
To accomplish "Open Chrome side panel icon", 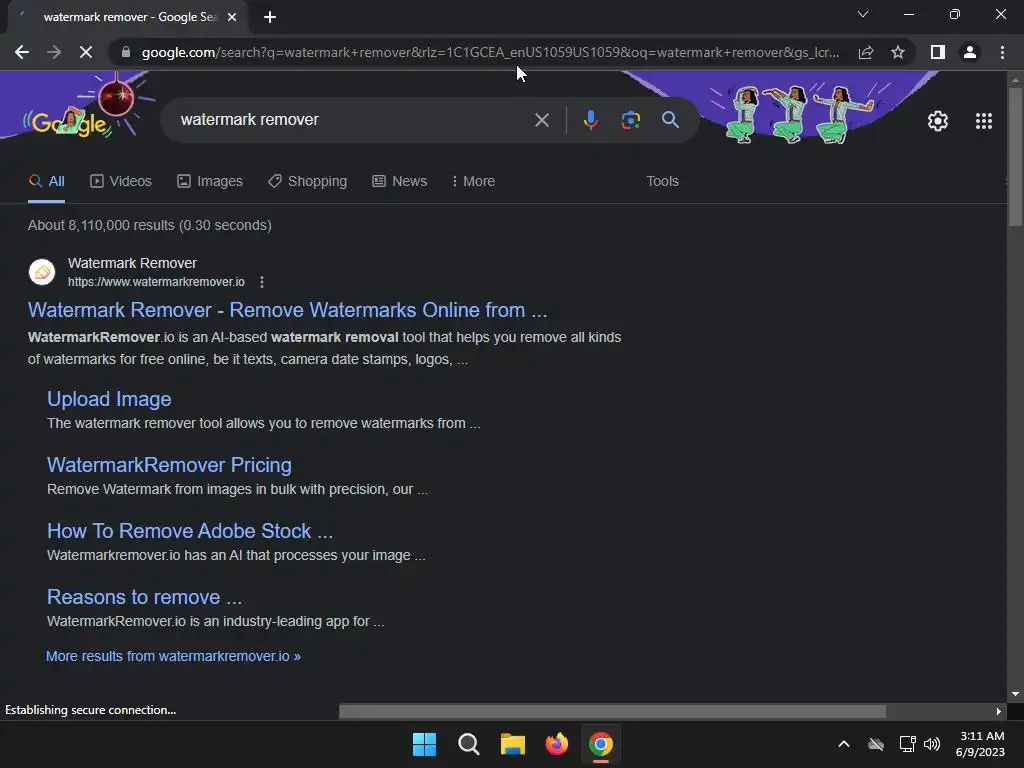I will tap(938, 52).
